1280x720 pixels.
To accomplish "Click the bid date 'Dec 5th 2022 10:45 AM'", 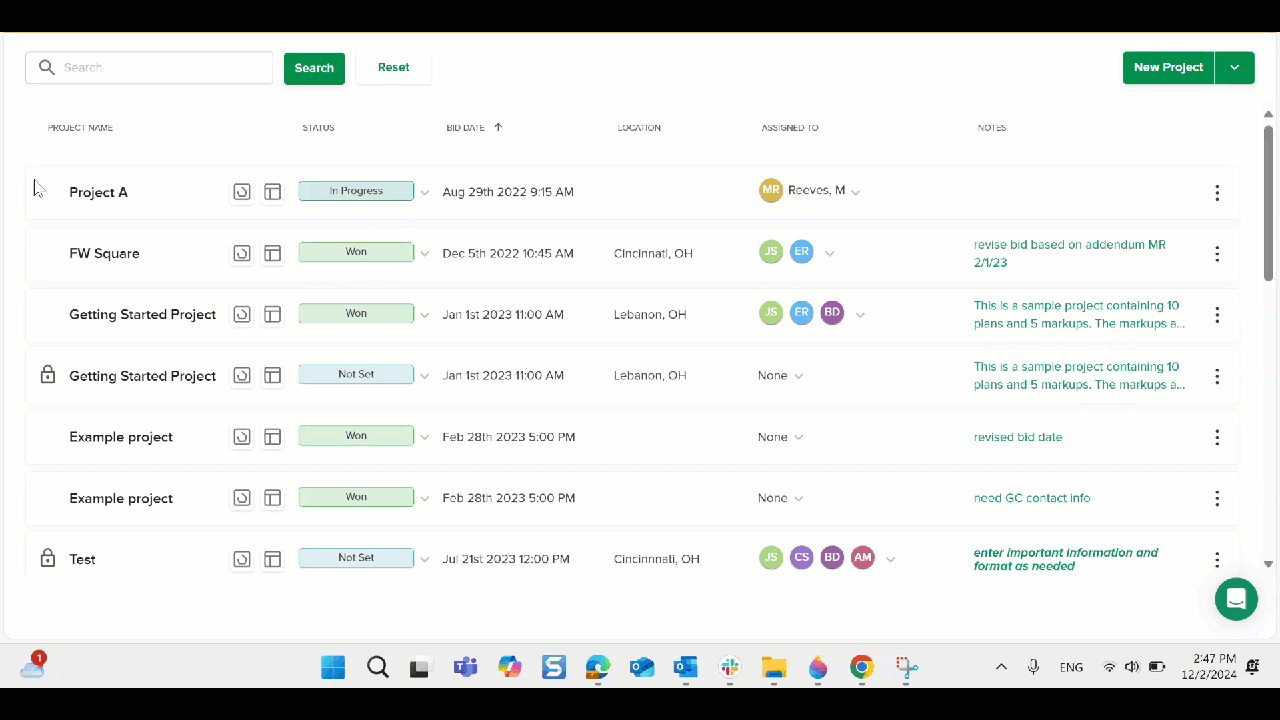I will click(508, 253).
